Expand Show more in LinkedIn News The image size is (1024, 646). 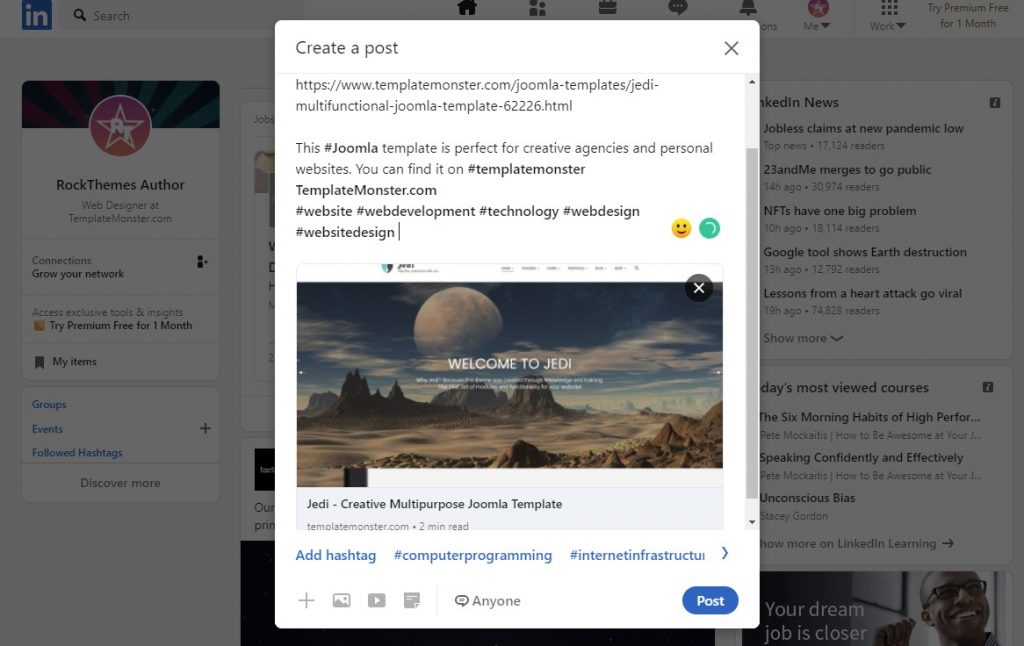pyautogui.click(x=803, y=338)
